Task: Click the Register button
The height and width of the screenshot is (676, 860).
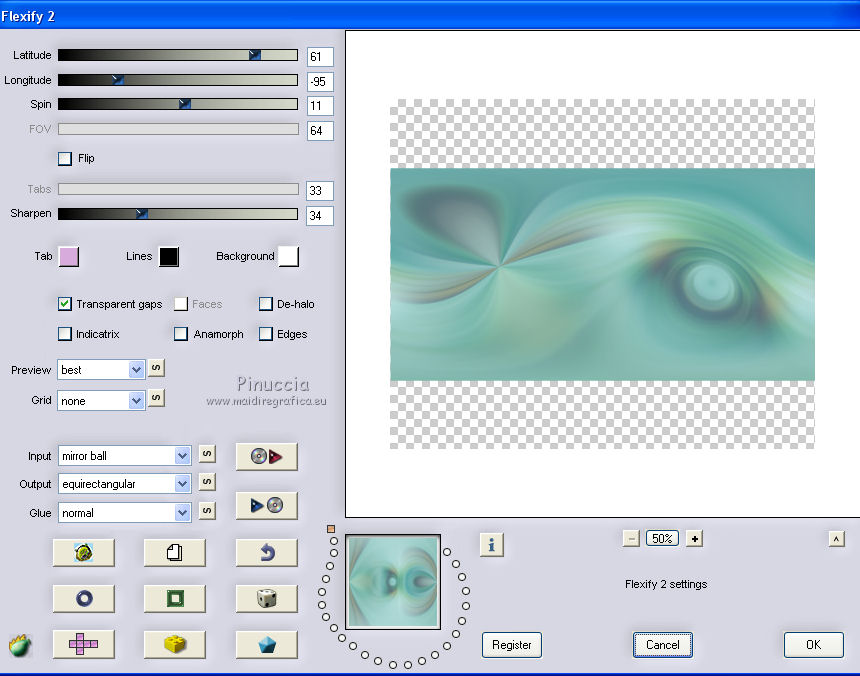Action: pyautogui.click(x=512, y=645)
